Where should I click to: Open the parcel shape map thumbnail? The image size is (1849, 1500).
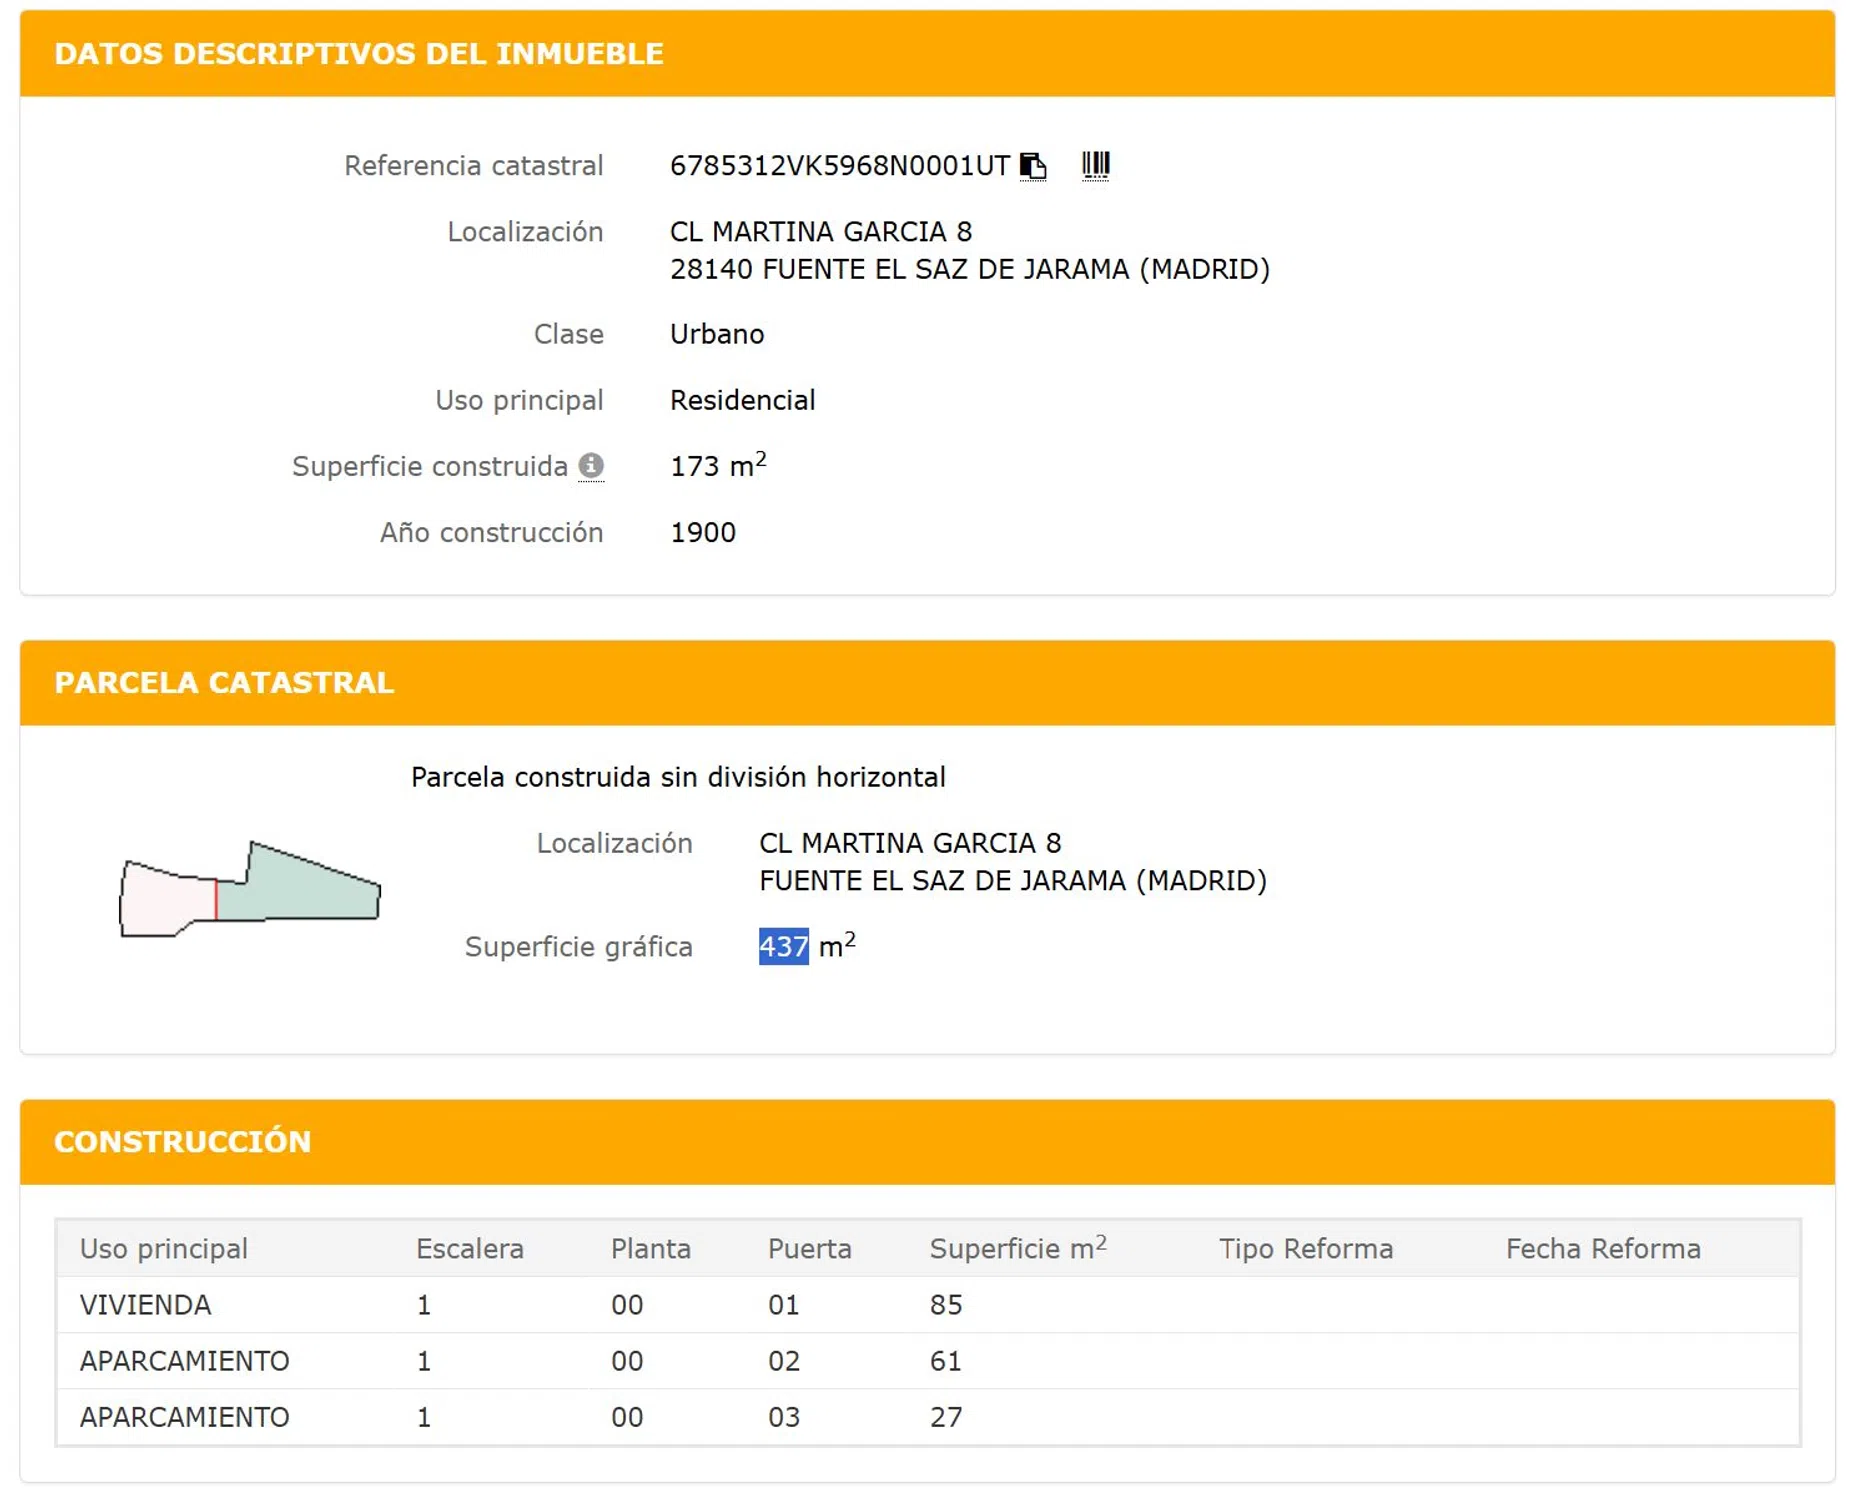click(249, 889)
